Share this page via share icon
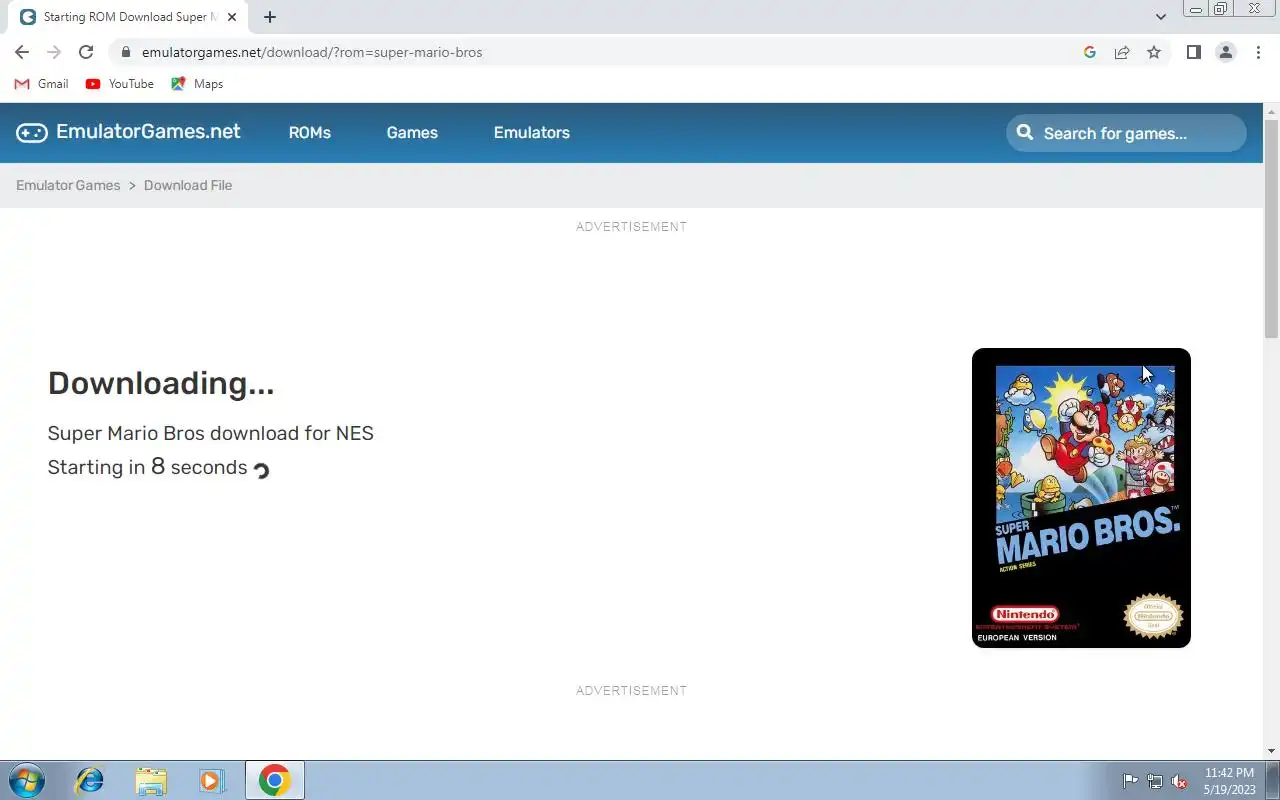Image resolution: width=1280 pixels, height=800 pixels. tap(1122, 52)
